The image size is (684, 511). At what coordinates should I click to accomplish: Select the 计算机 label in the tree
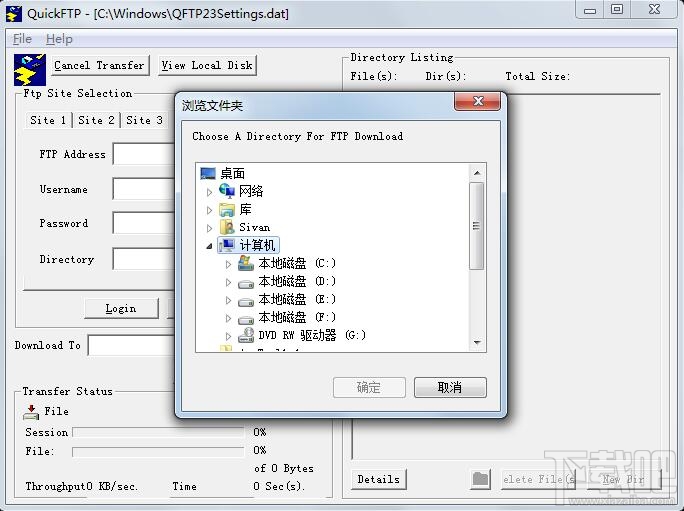(257, 245)
